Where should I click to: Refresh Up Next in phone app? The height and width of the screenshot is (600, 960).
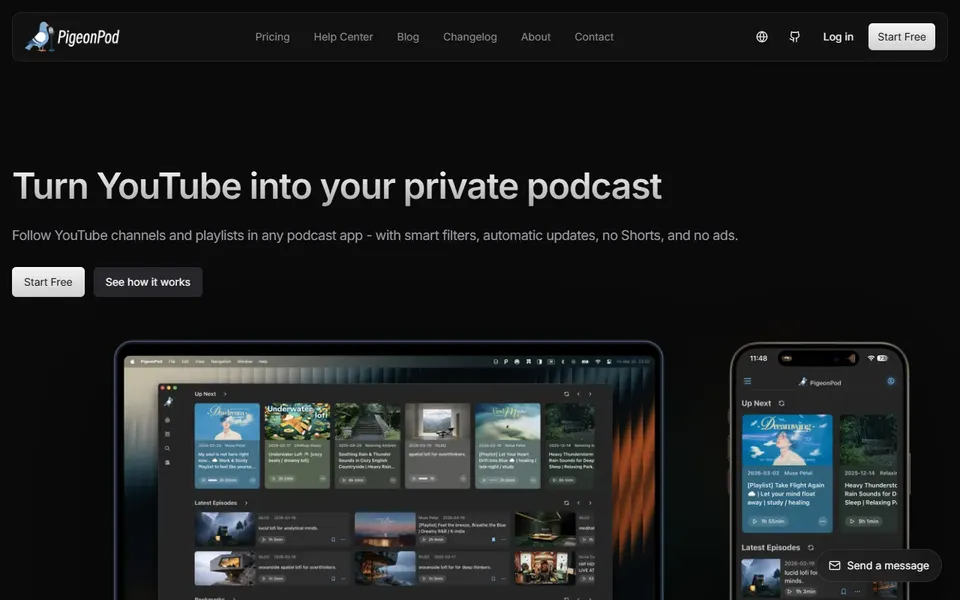782,403
